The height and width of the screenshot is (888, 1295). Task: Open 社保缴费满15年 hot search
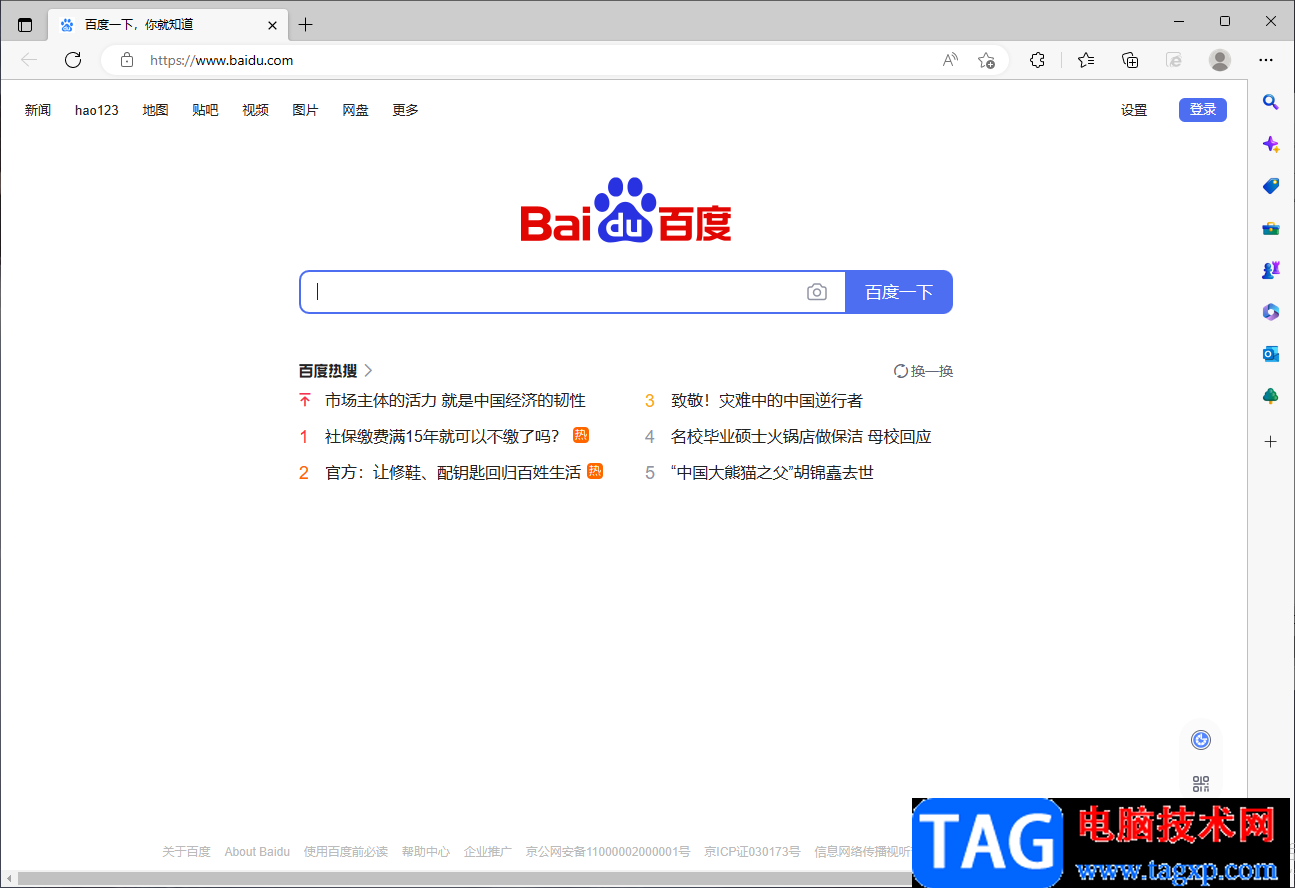pyautogui.click(x=442, y=437)
